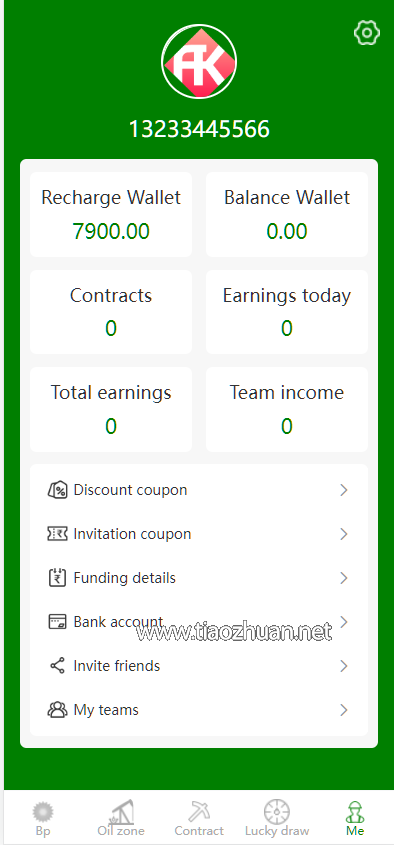View the Team income card
The image size is (394, 845).
tap(287, 410)
